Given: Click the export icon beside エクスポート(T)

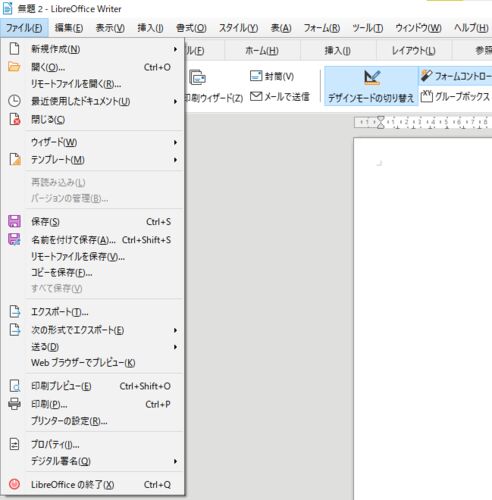Looking at the screenshot, I should pyautogui.click(x=14, y=311).
